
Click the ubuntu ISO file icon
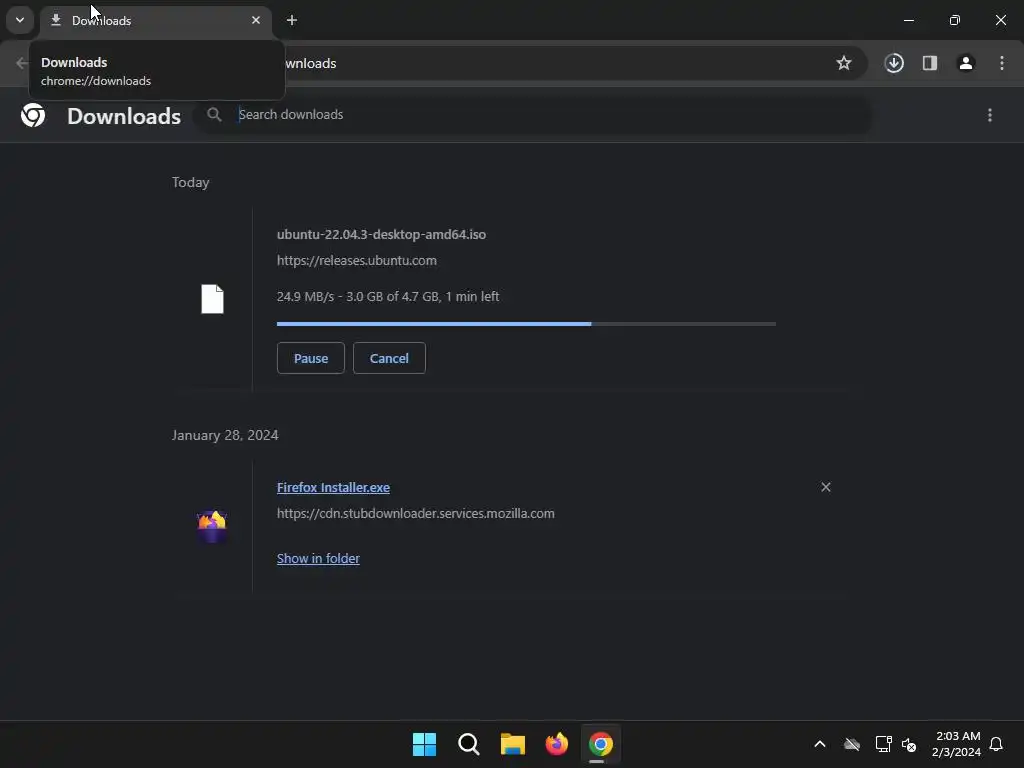212,299
